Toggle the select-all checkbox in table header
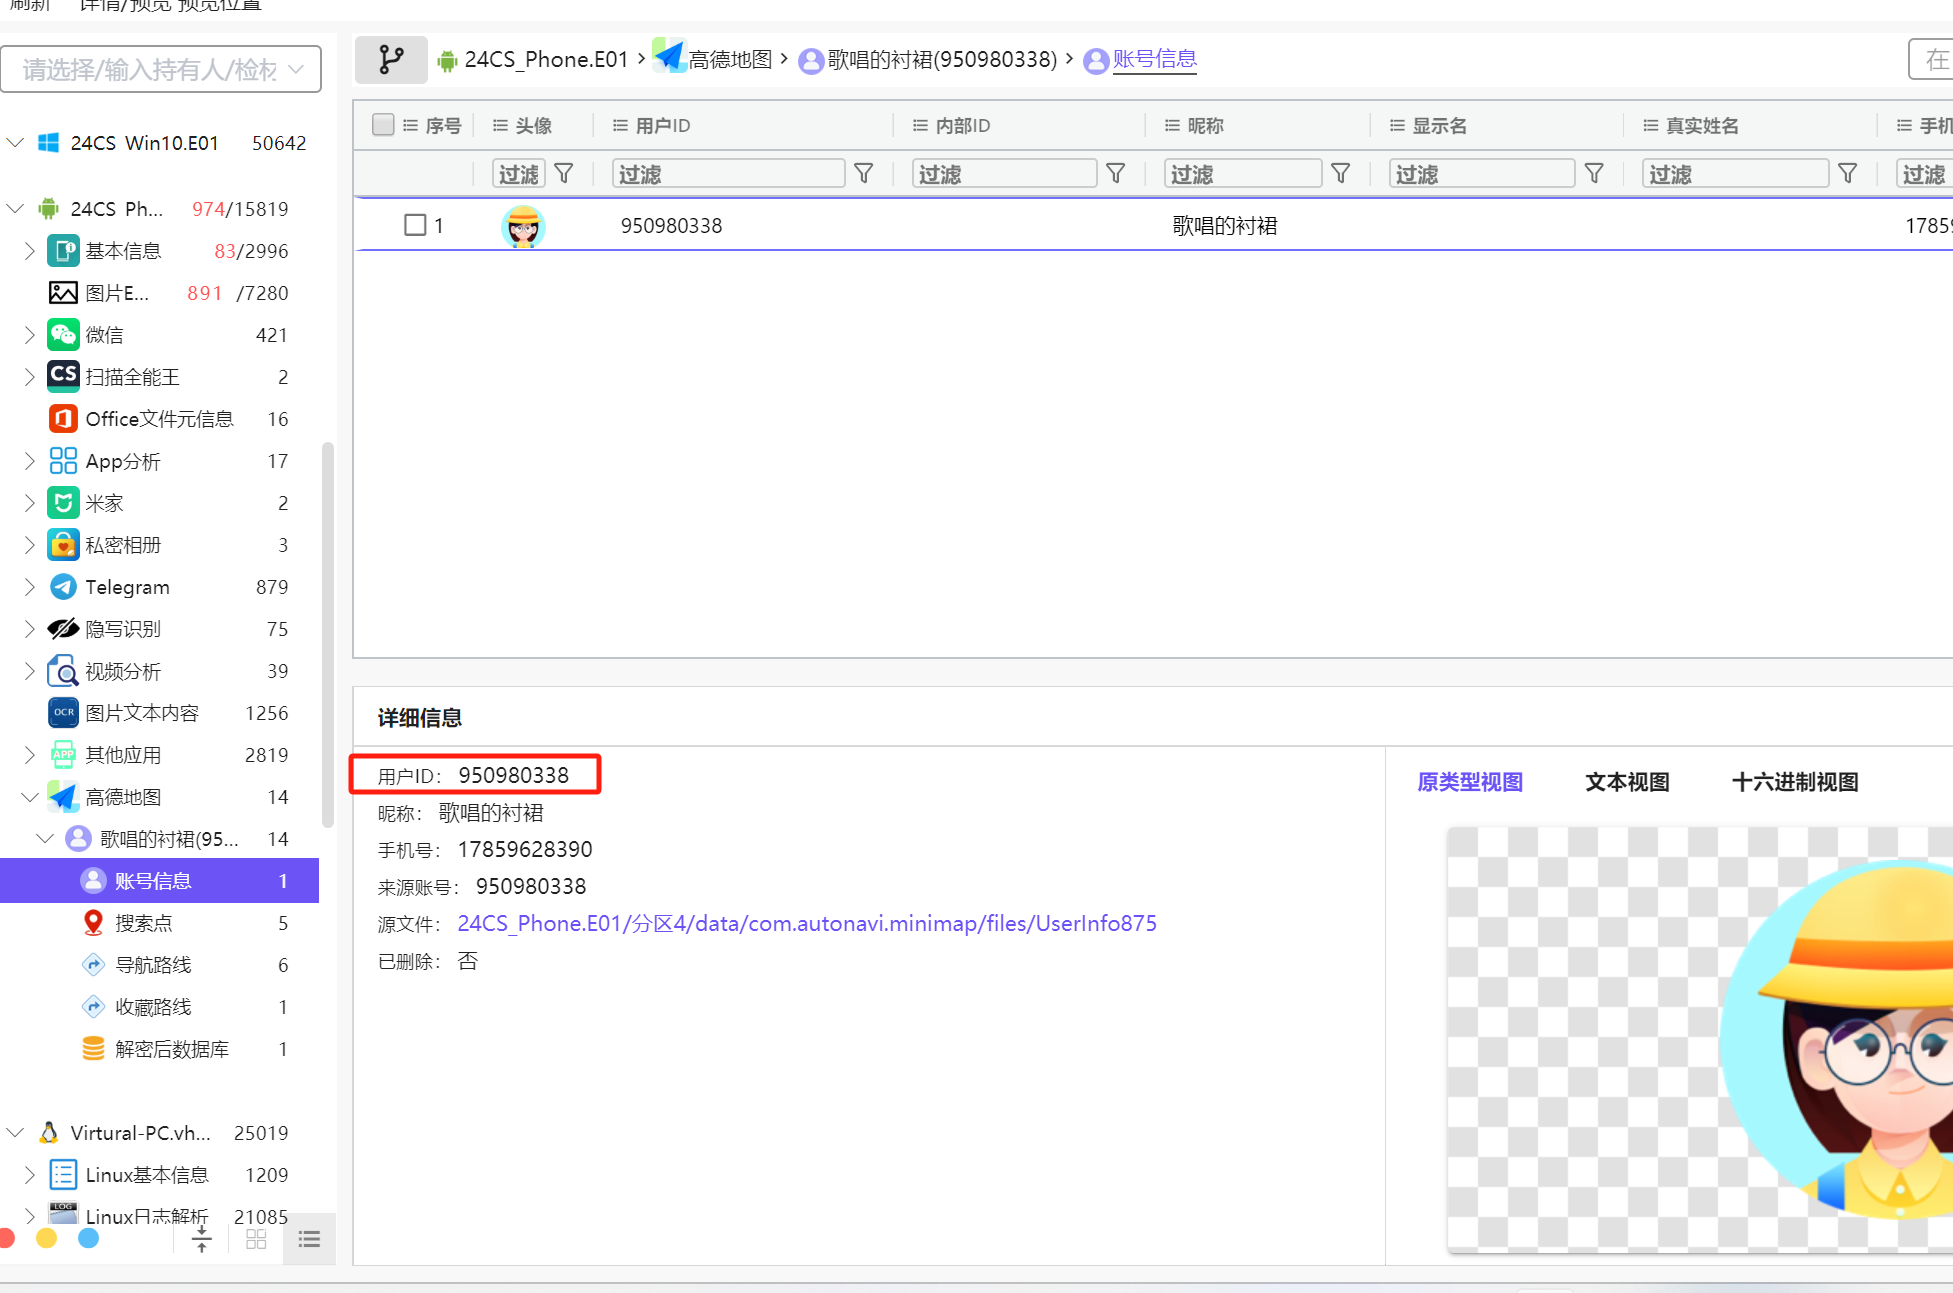This screenshot has width=1953, height=1293. (x=382, y=125)
